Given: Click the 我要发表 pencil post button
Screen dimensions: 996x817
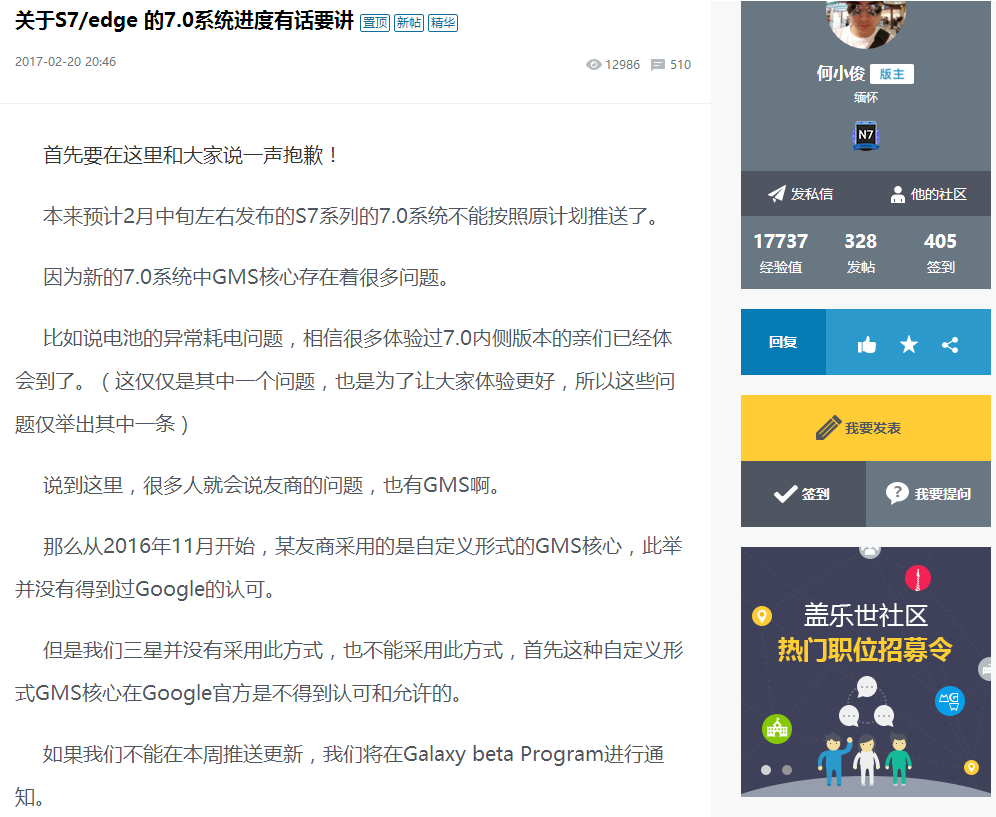Looking at the screenshot, I should [x=866, y=428].
